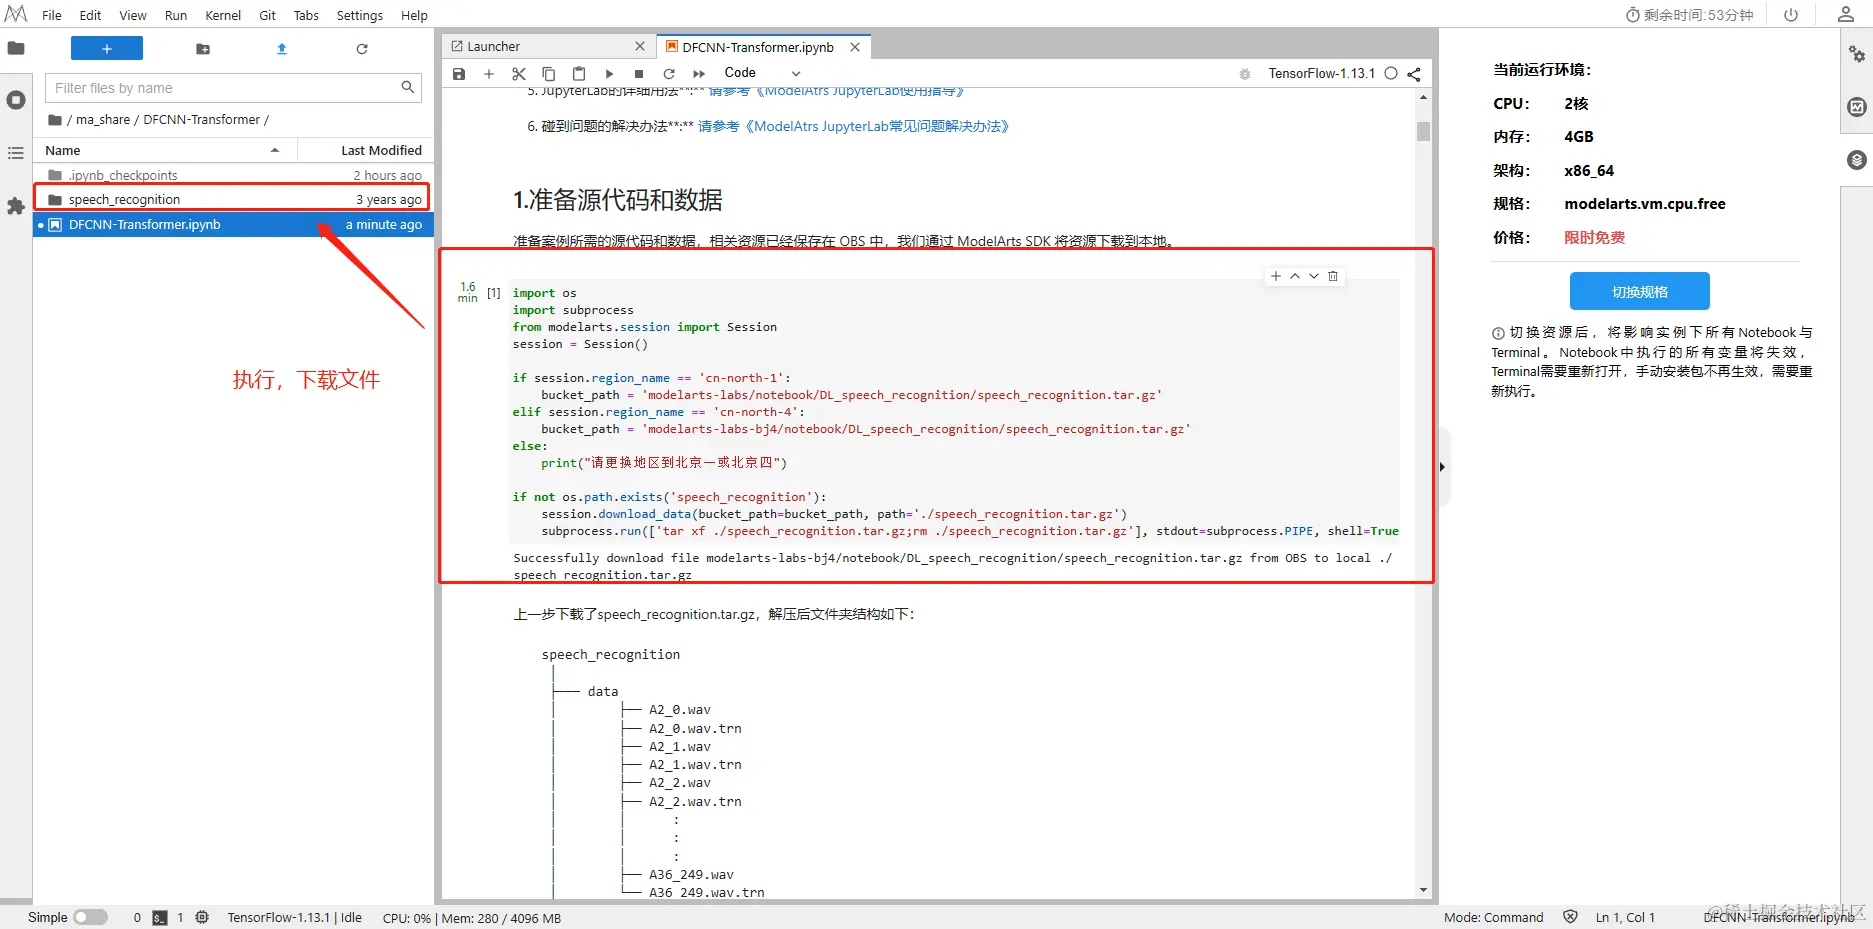Switch to the Launcher tab
The image size is (1873, 929).
(x=549, y=47)
